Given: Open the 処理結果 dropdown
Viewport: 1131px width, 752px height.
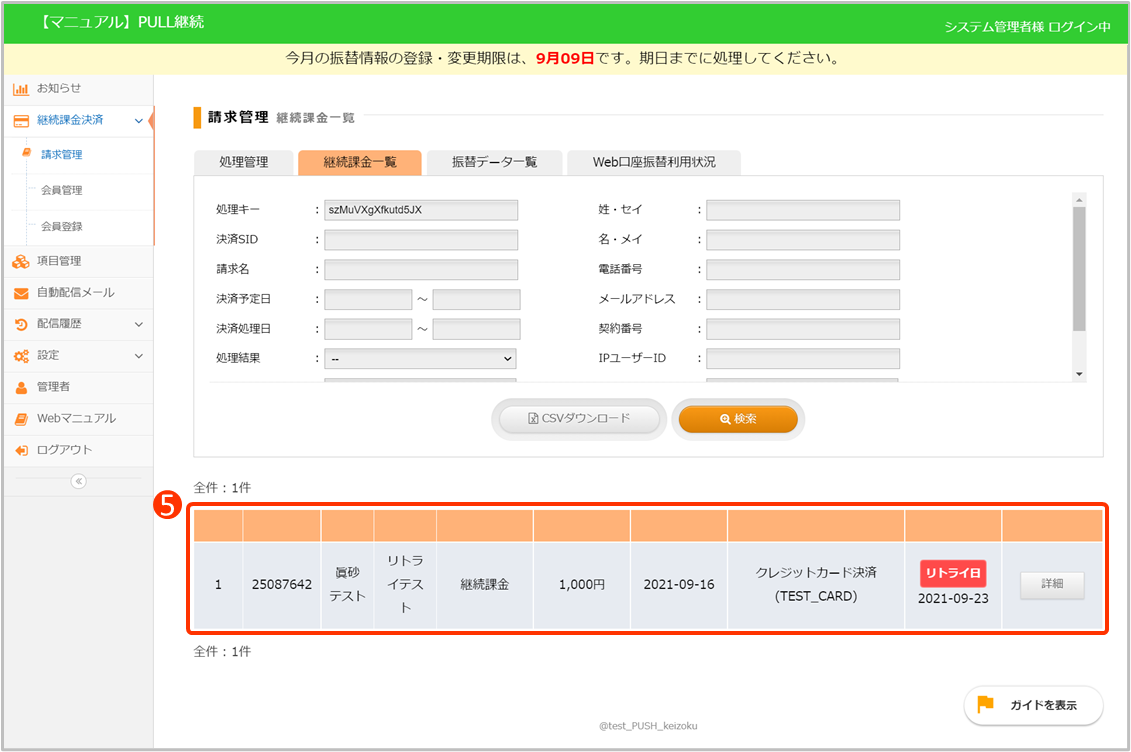Looking at the screenshot, I should (x=420, y=358).
